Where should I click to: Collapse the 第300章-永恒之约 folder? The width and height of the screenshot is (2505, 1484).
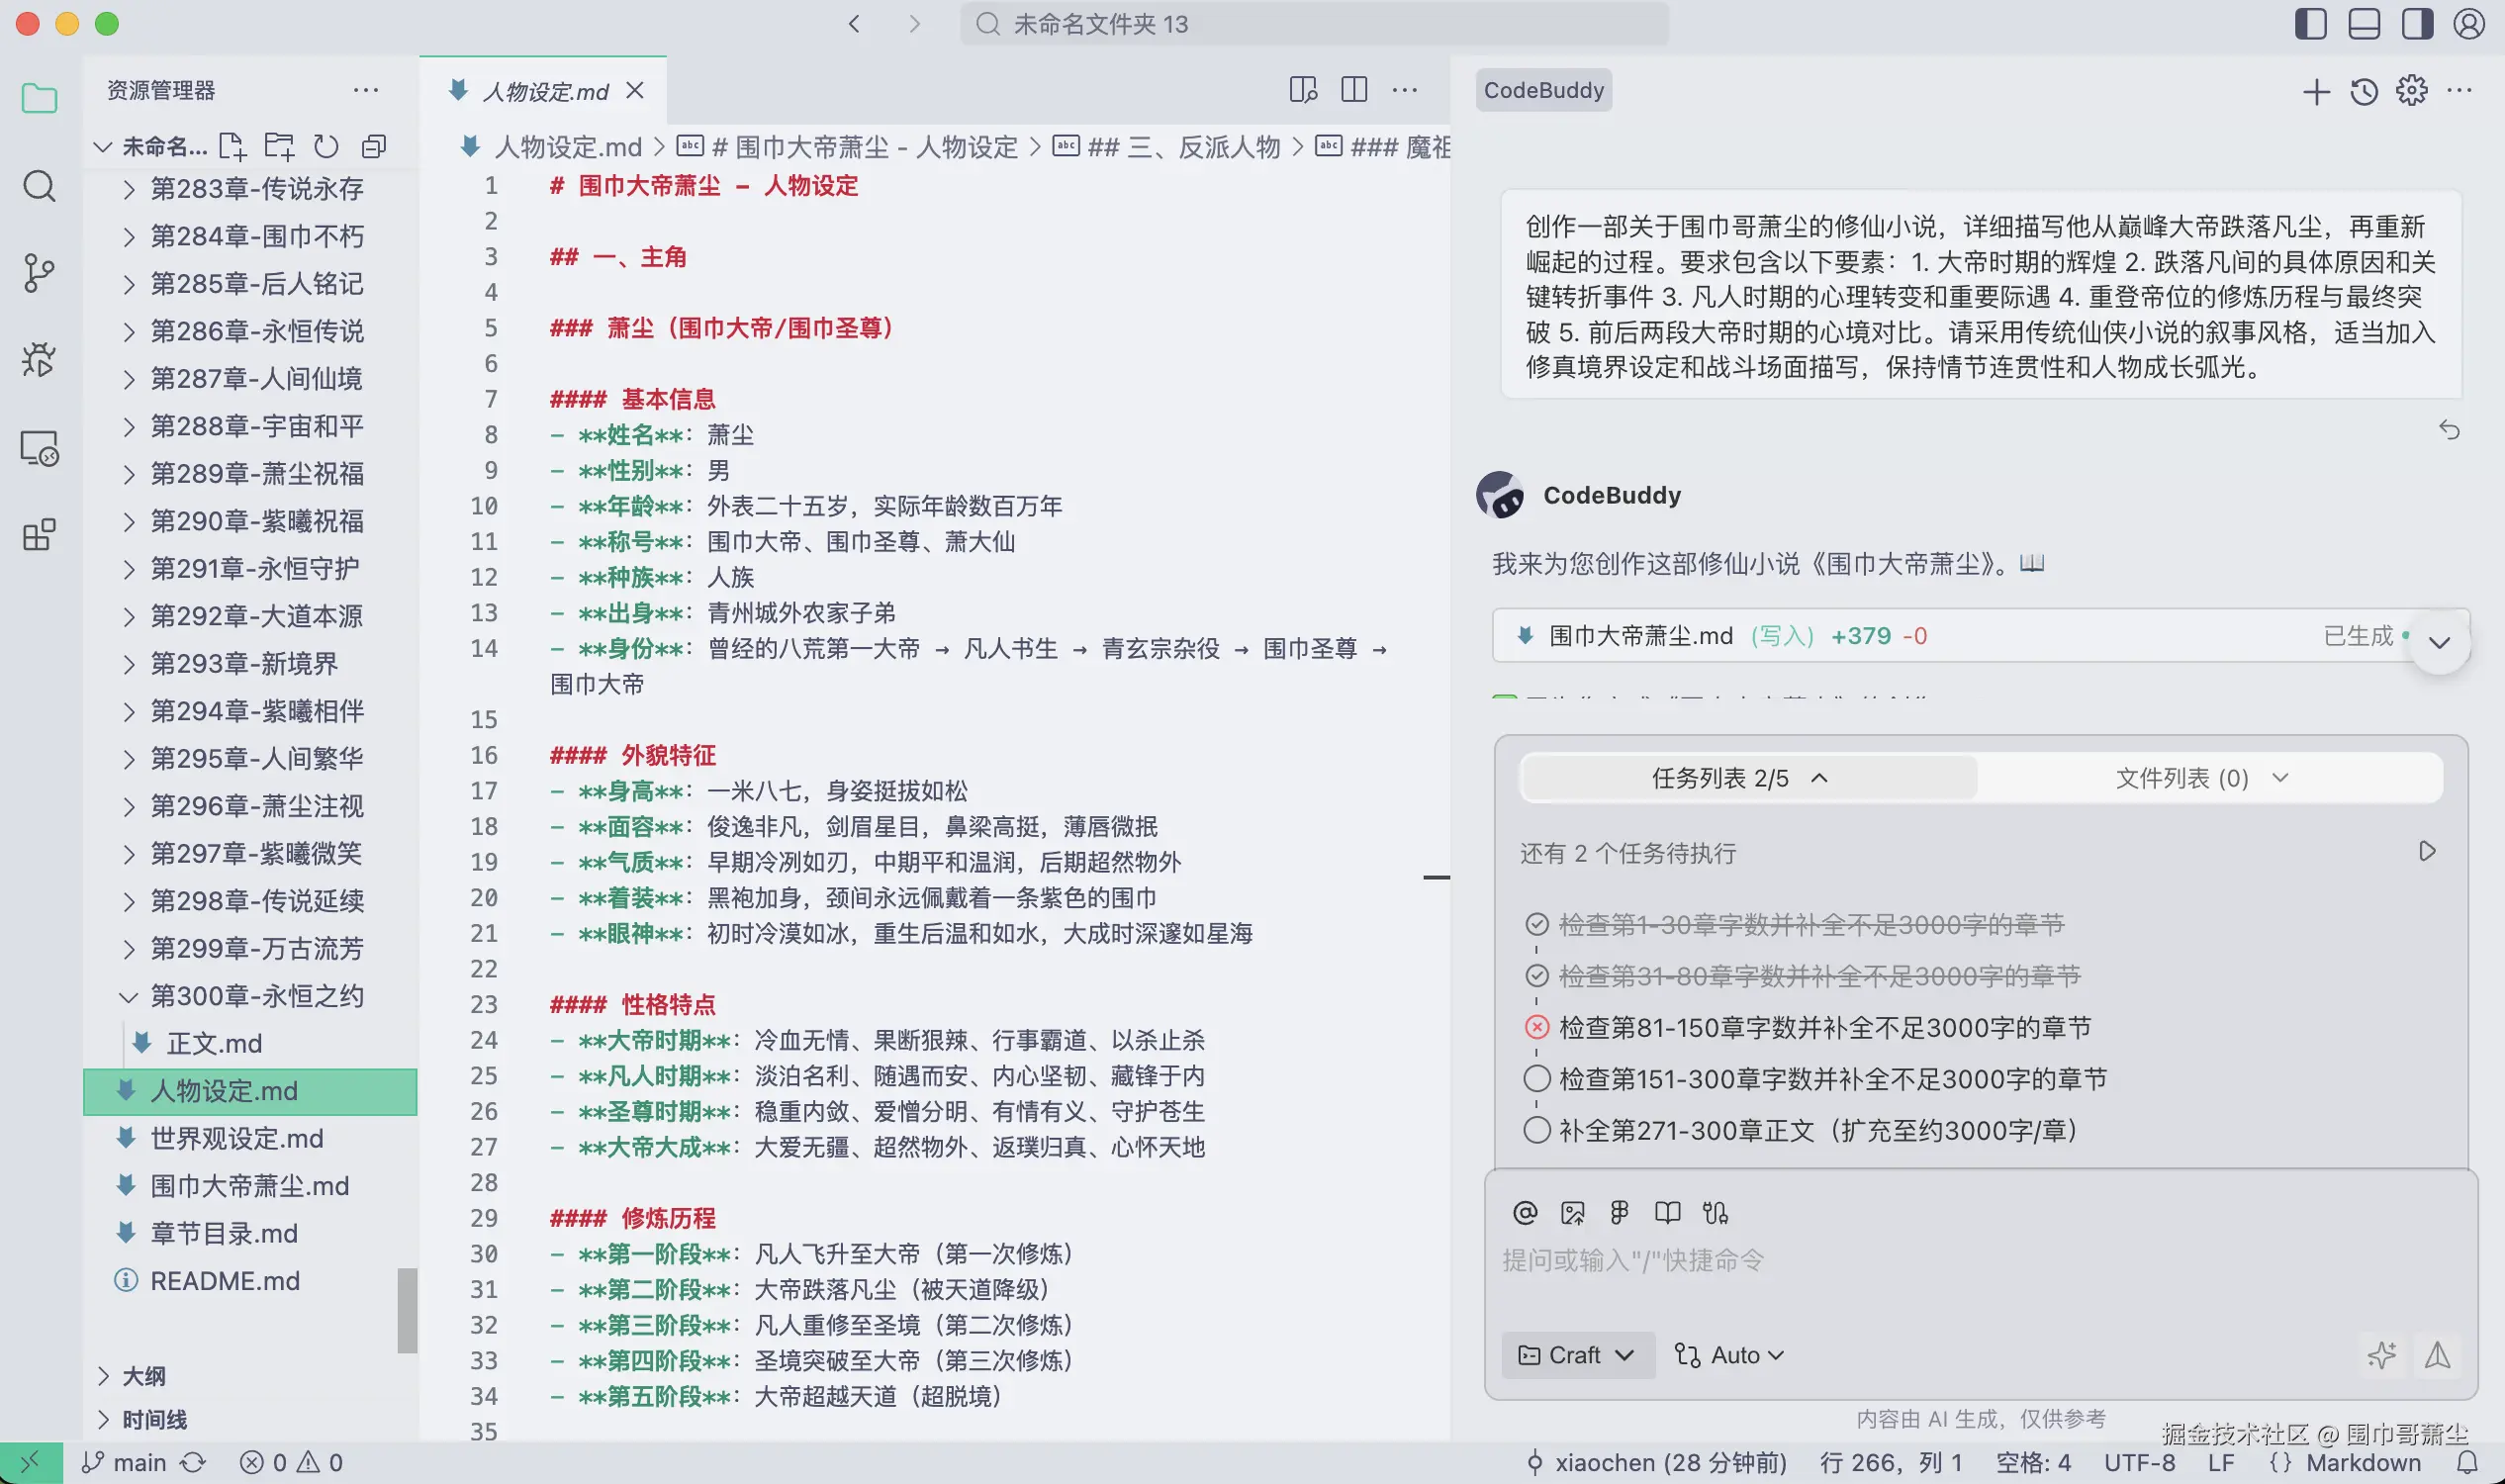(128, 996)
